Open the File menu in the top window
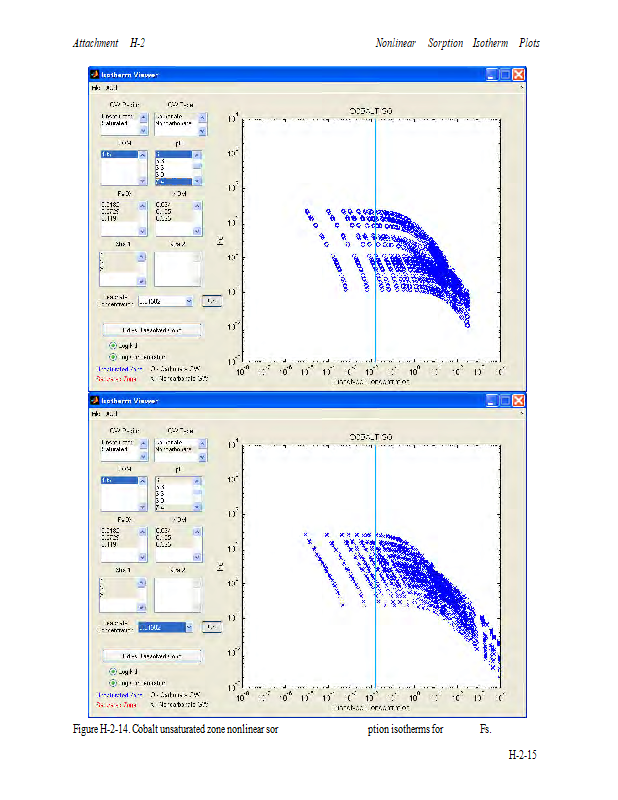Viewport: 618px width, 800px height. (x=96, y=88)
